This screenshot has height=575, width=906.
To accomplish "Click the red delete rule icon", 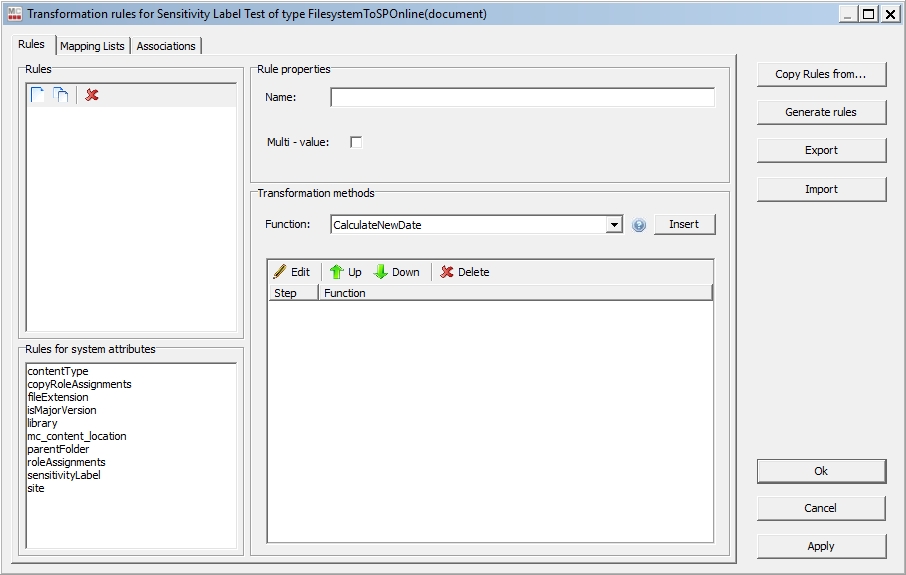I will point(92,95).
